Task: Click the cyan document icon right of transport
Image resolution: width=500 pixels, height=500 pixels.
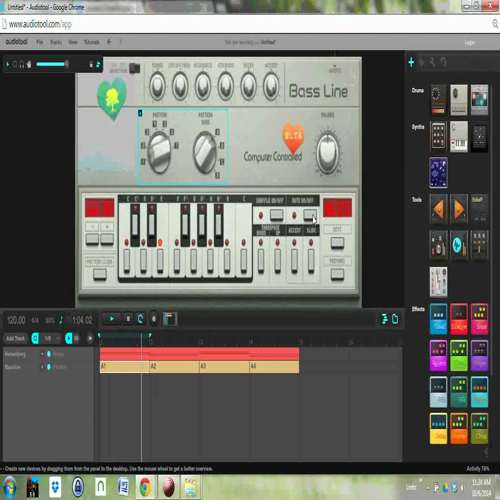Action: click(395, 319)
